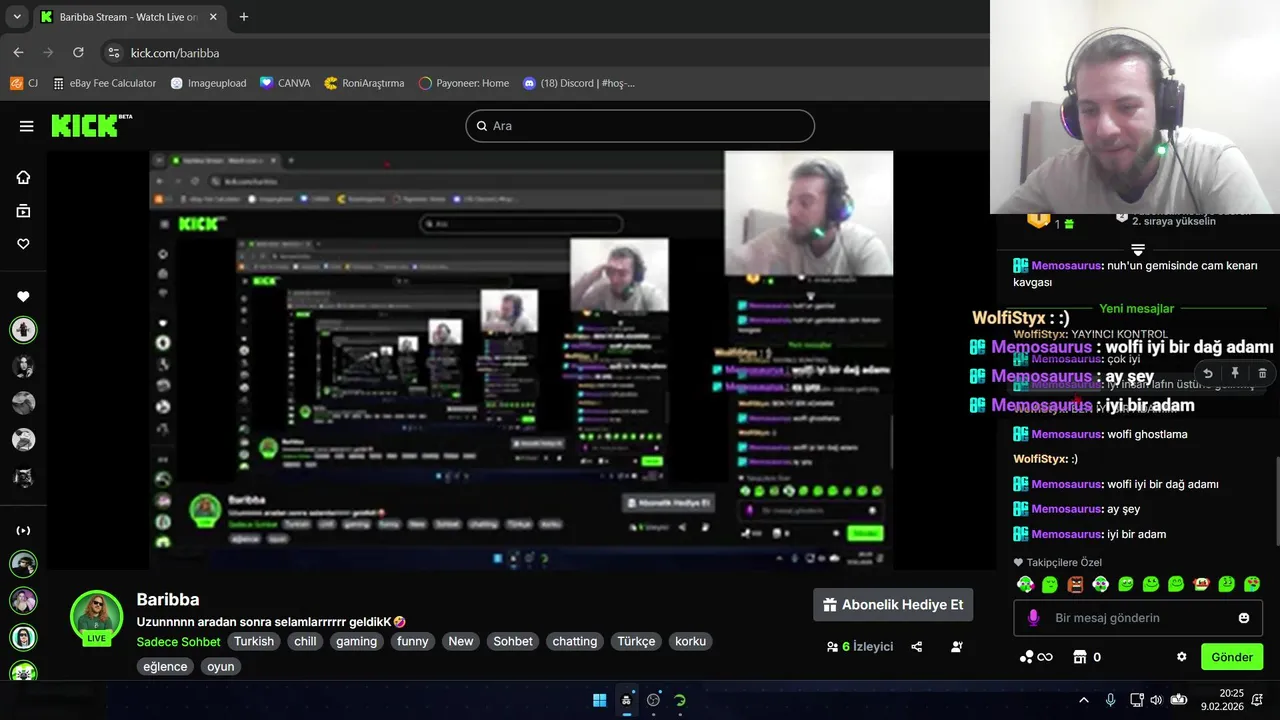Focus the Ara search field
1280x720 pixels.
(x=640, y=126)
